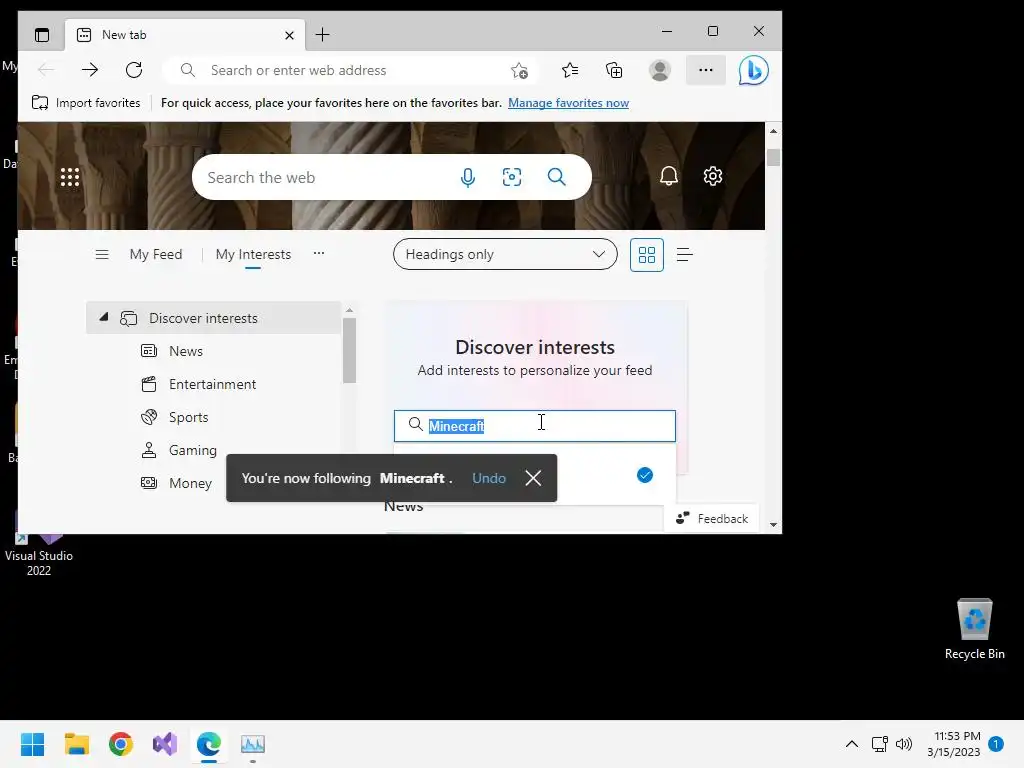Click Microsoft Edge taskbar icon

tap(209, 744)
